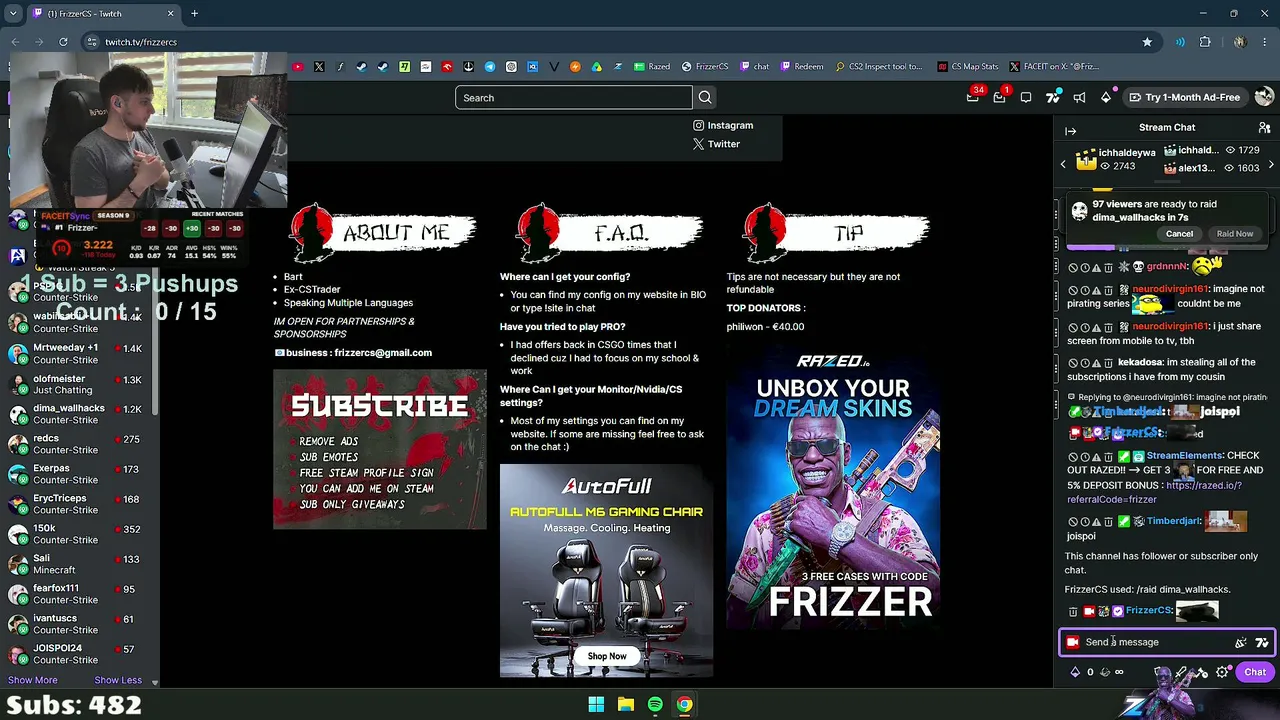This screenshot has width=1280, height=720.
Task: Ban user grdnnnN with the ban icon
Action: pyautogui.click(x=1073, y=267)
